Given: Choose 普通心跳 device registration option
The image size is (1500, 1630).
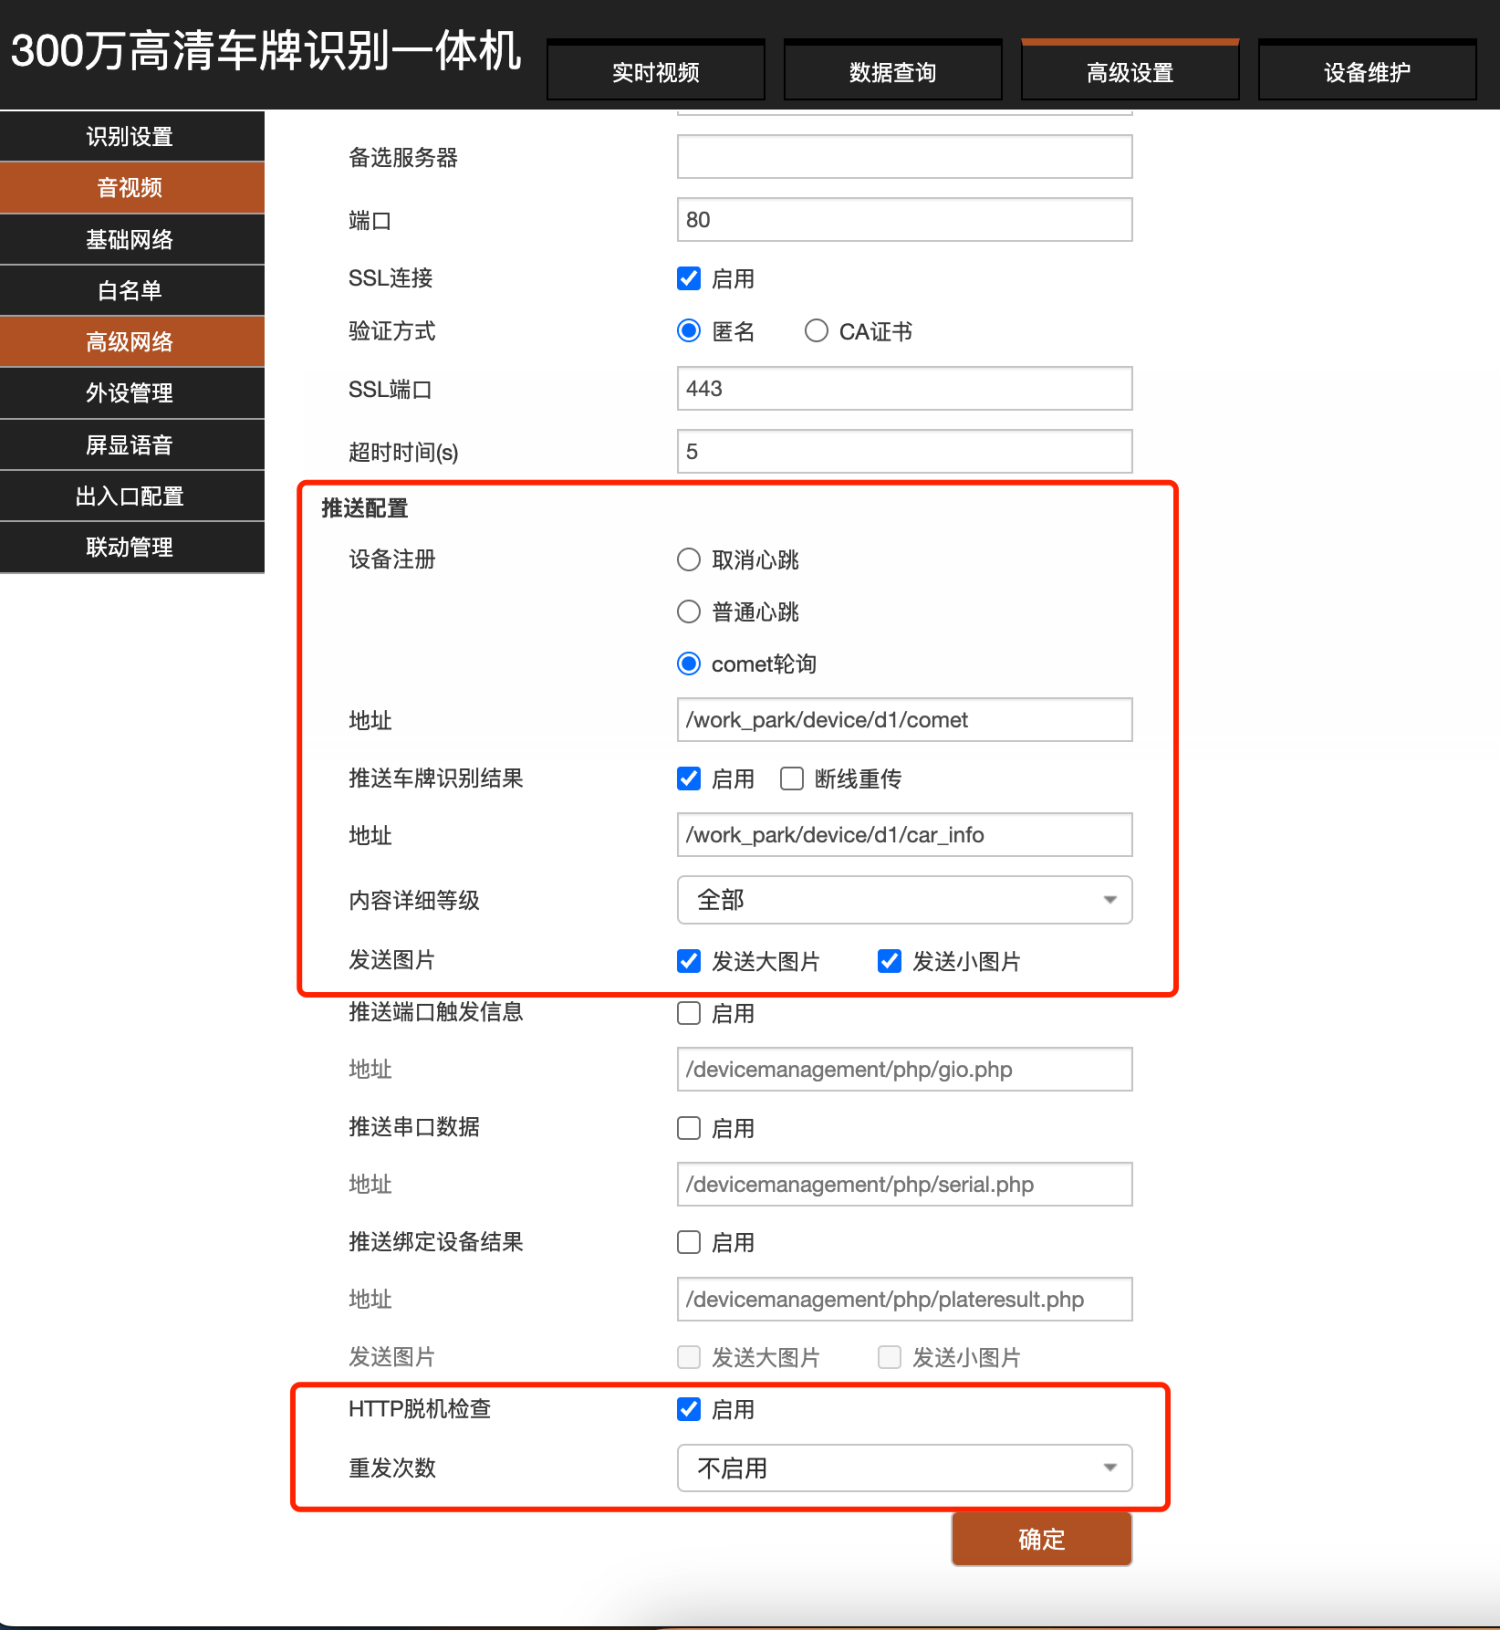Looking at the screenshot, I should 689,612.
